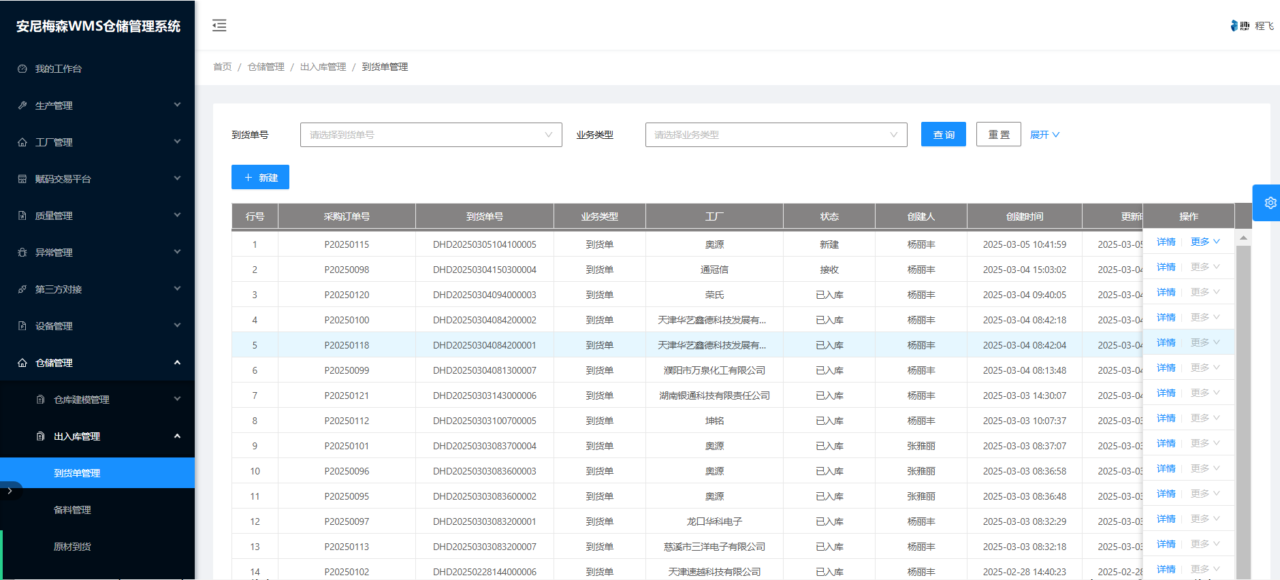1280x580 pixels.
Task: Click the small arrow handle at sidebar's left edge
Action: click(x=9, y=491)
